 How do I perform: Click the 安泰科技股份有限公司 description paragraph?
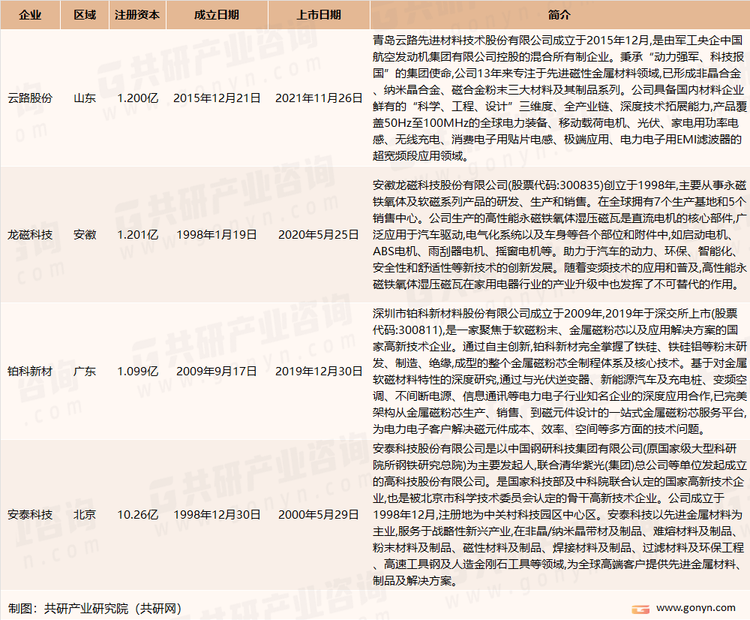pos(560,515)
